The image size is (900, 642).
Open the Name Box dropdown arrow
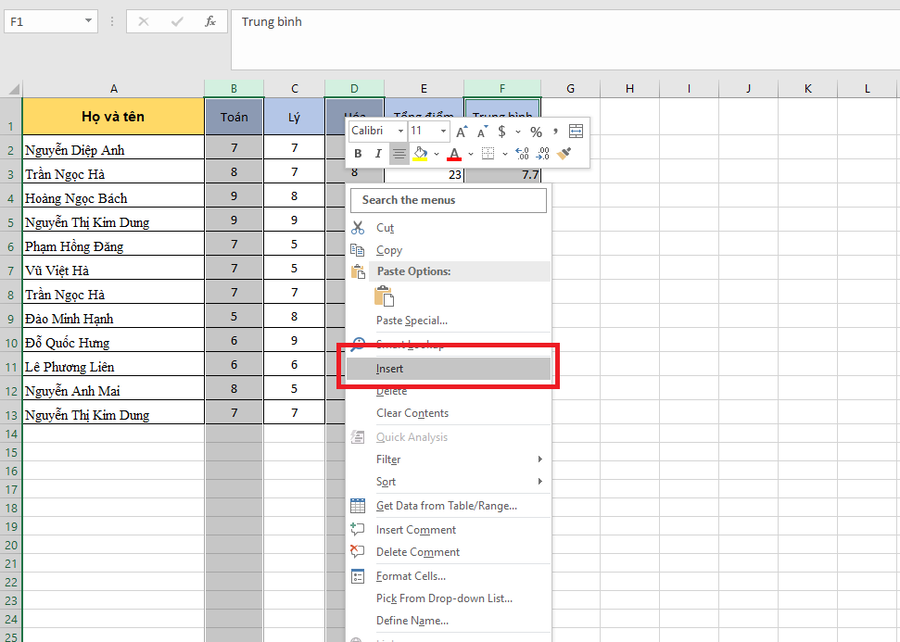point(88,21)
